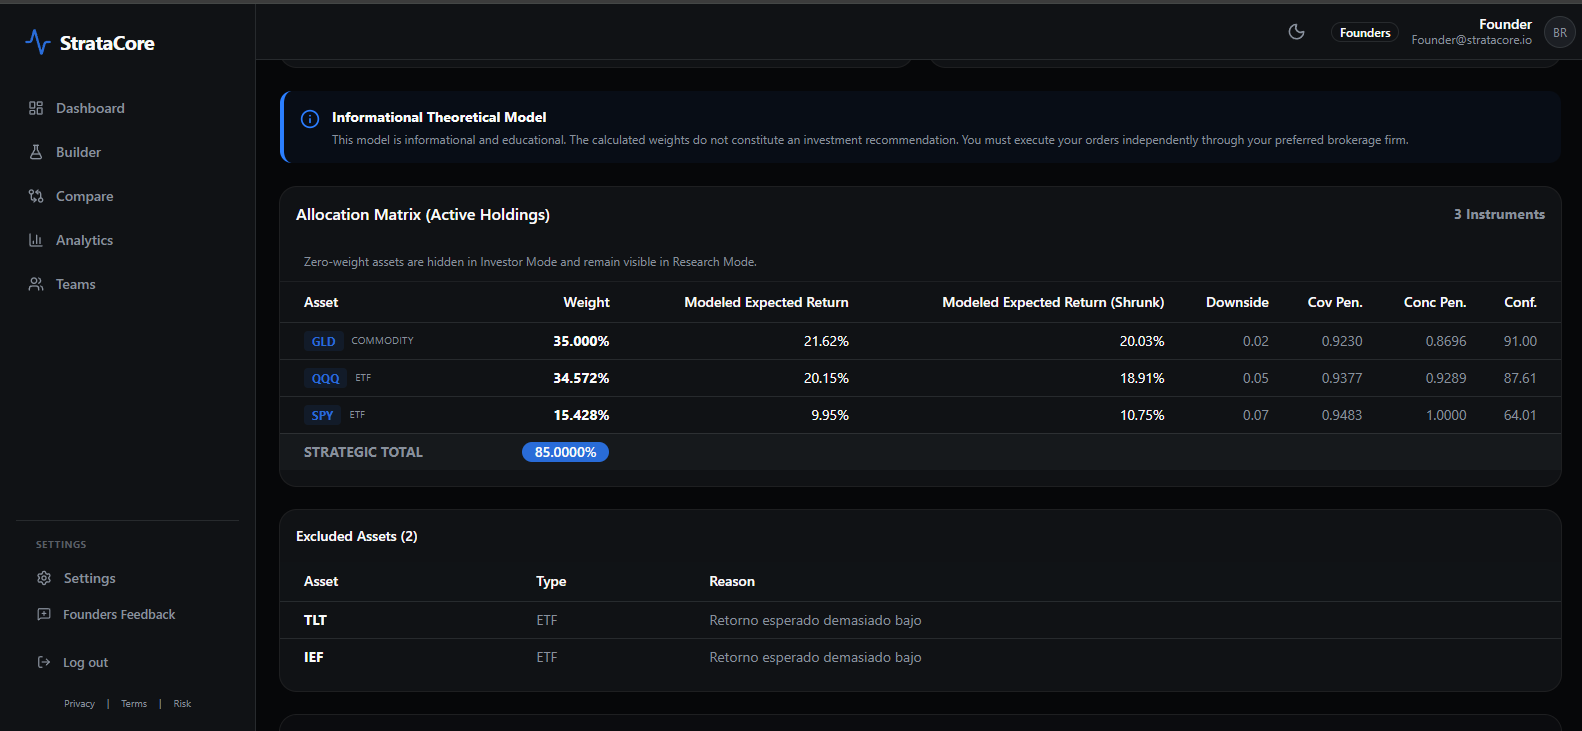1582x731 pixels.
Task: Click the Analytics bar chart icon
Action: (36, 240)
